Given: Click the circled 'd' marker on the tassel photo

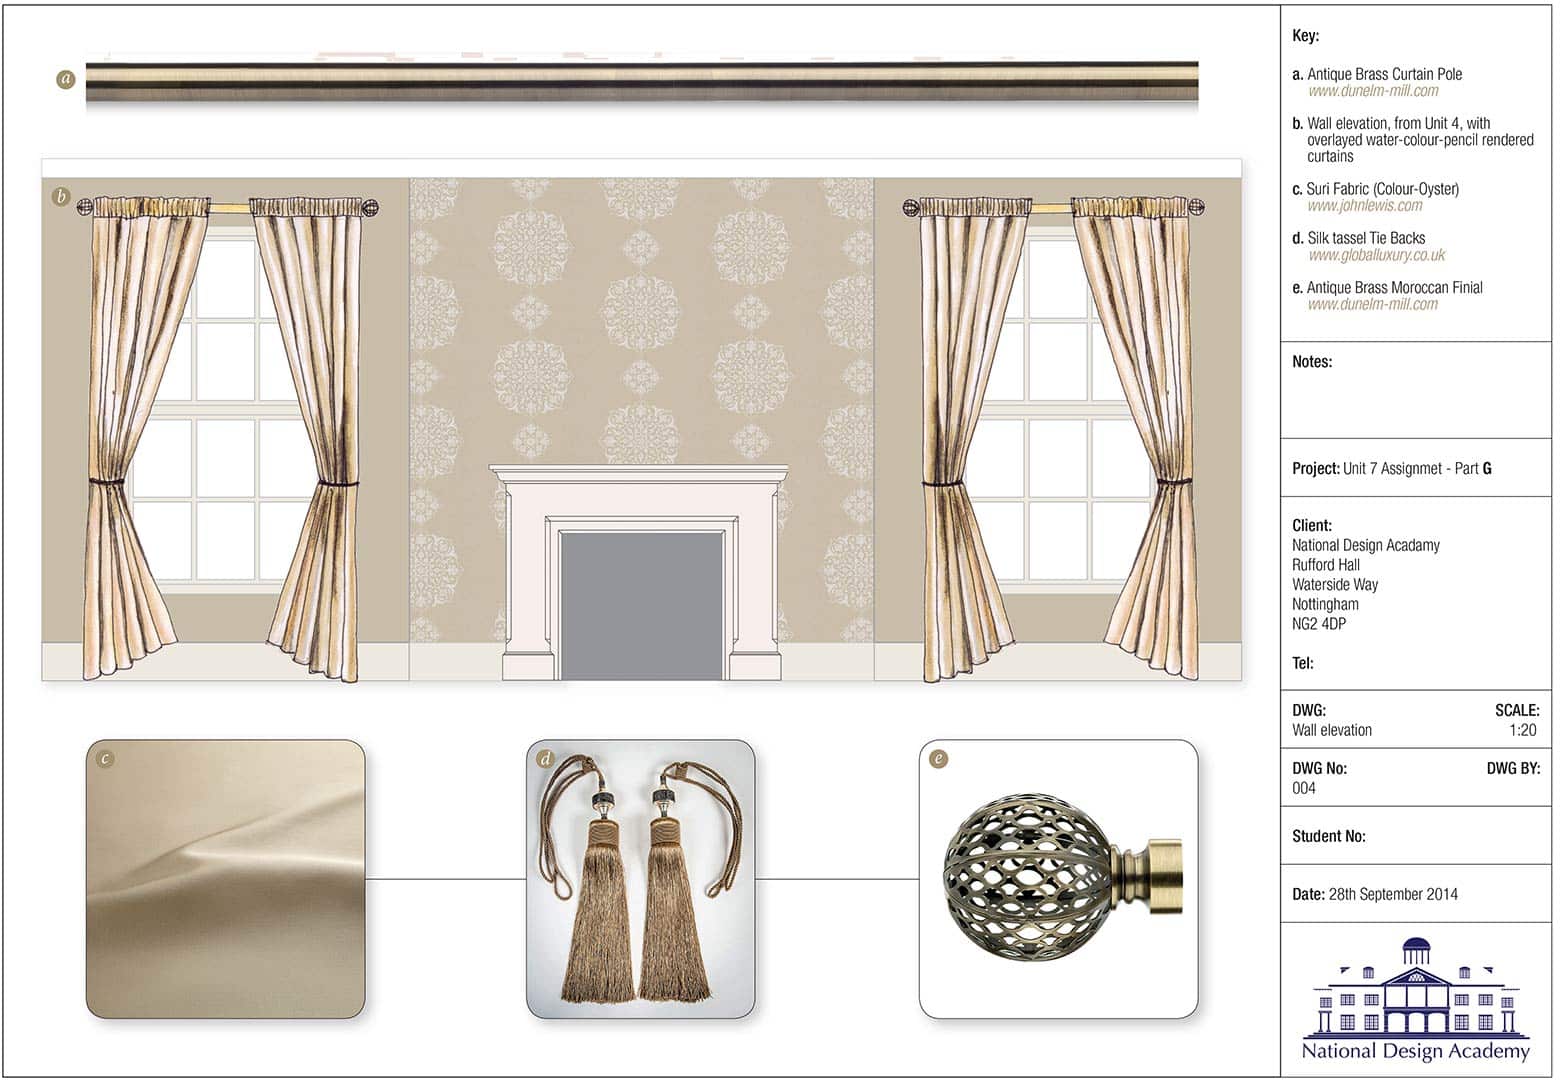Looking at the screenshot, I should pyautogui.click(x=545, y=759).
